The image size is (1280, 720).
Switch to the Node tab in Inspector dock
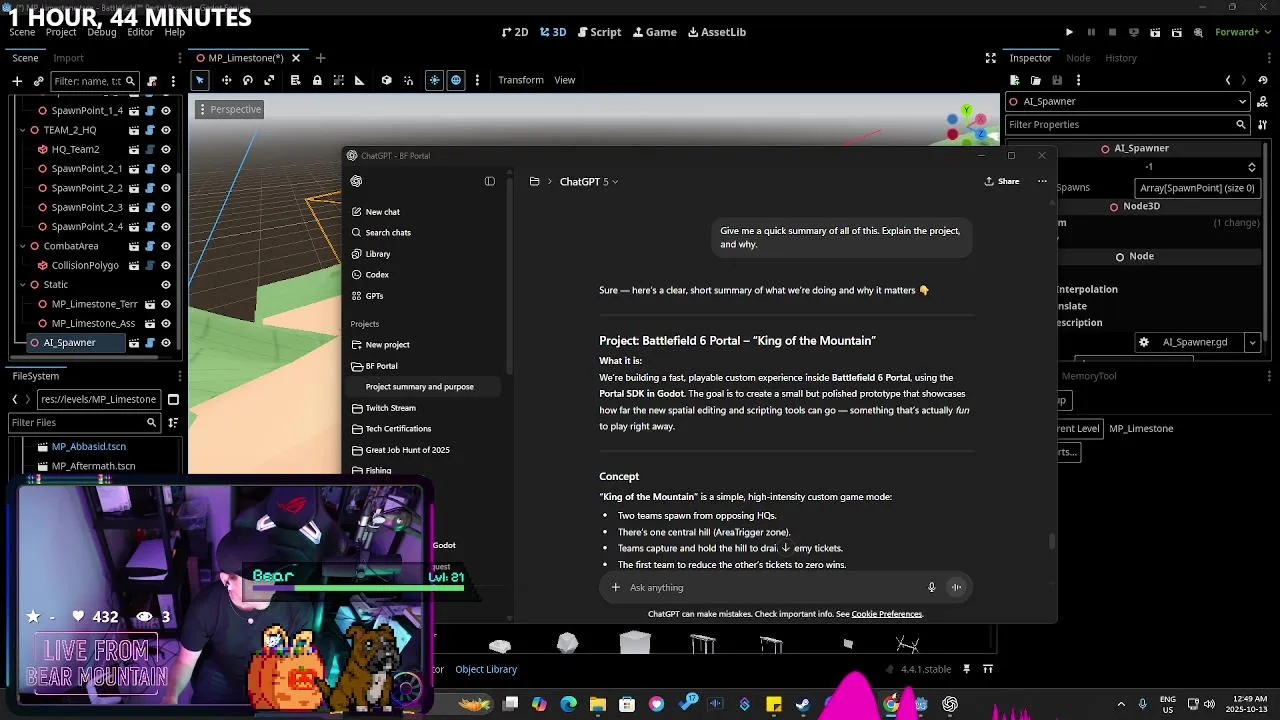[x=1078, y=58]
